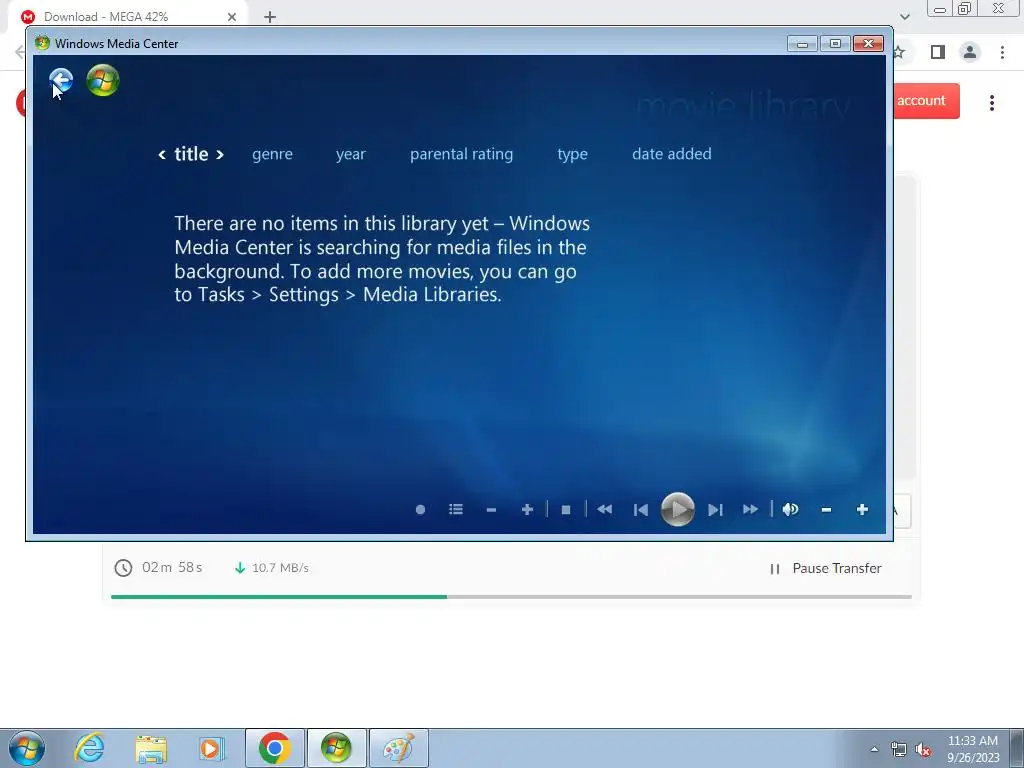Screen dimensions: 1024x768
Task: Switch to Chrome on the taskbar
Action: tap(275, 748)
